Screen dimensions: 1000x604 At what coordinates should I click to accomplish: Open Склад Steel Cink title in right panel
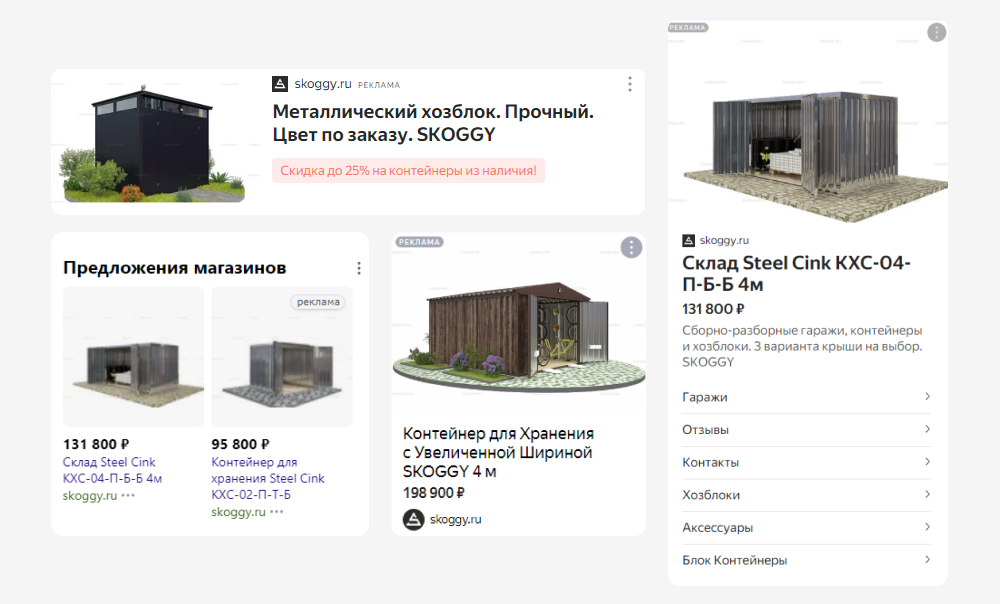[x=796, y=273]
